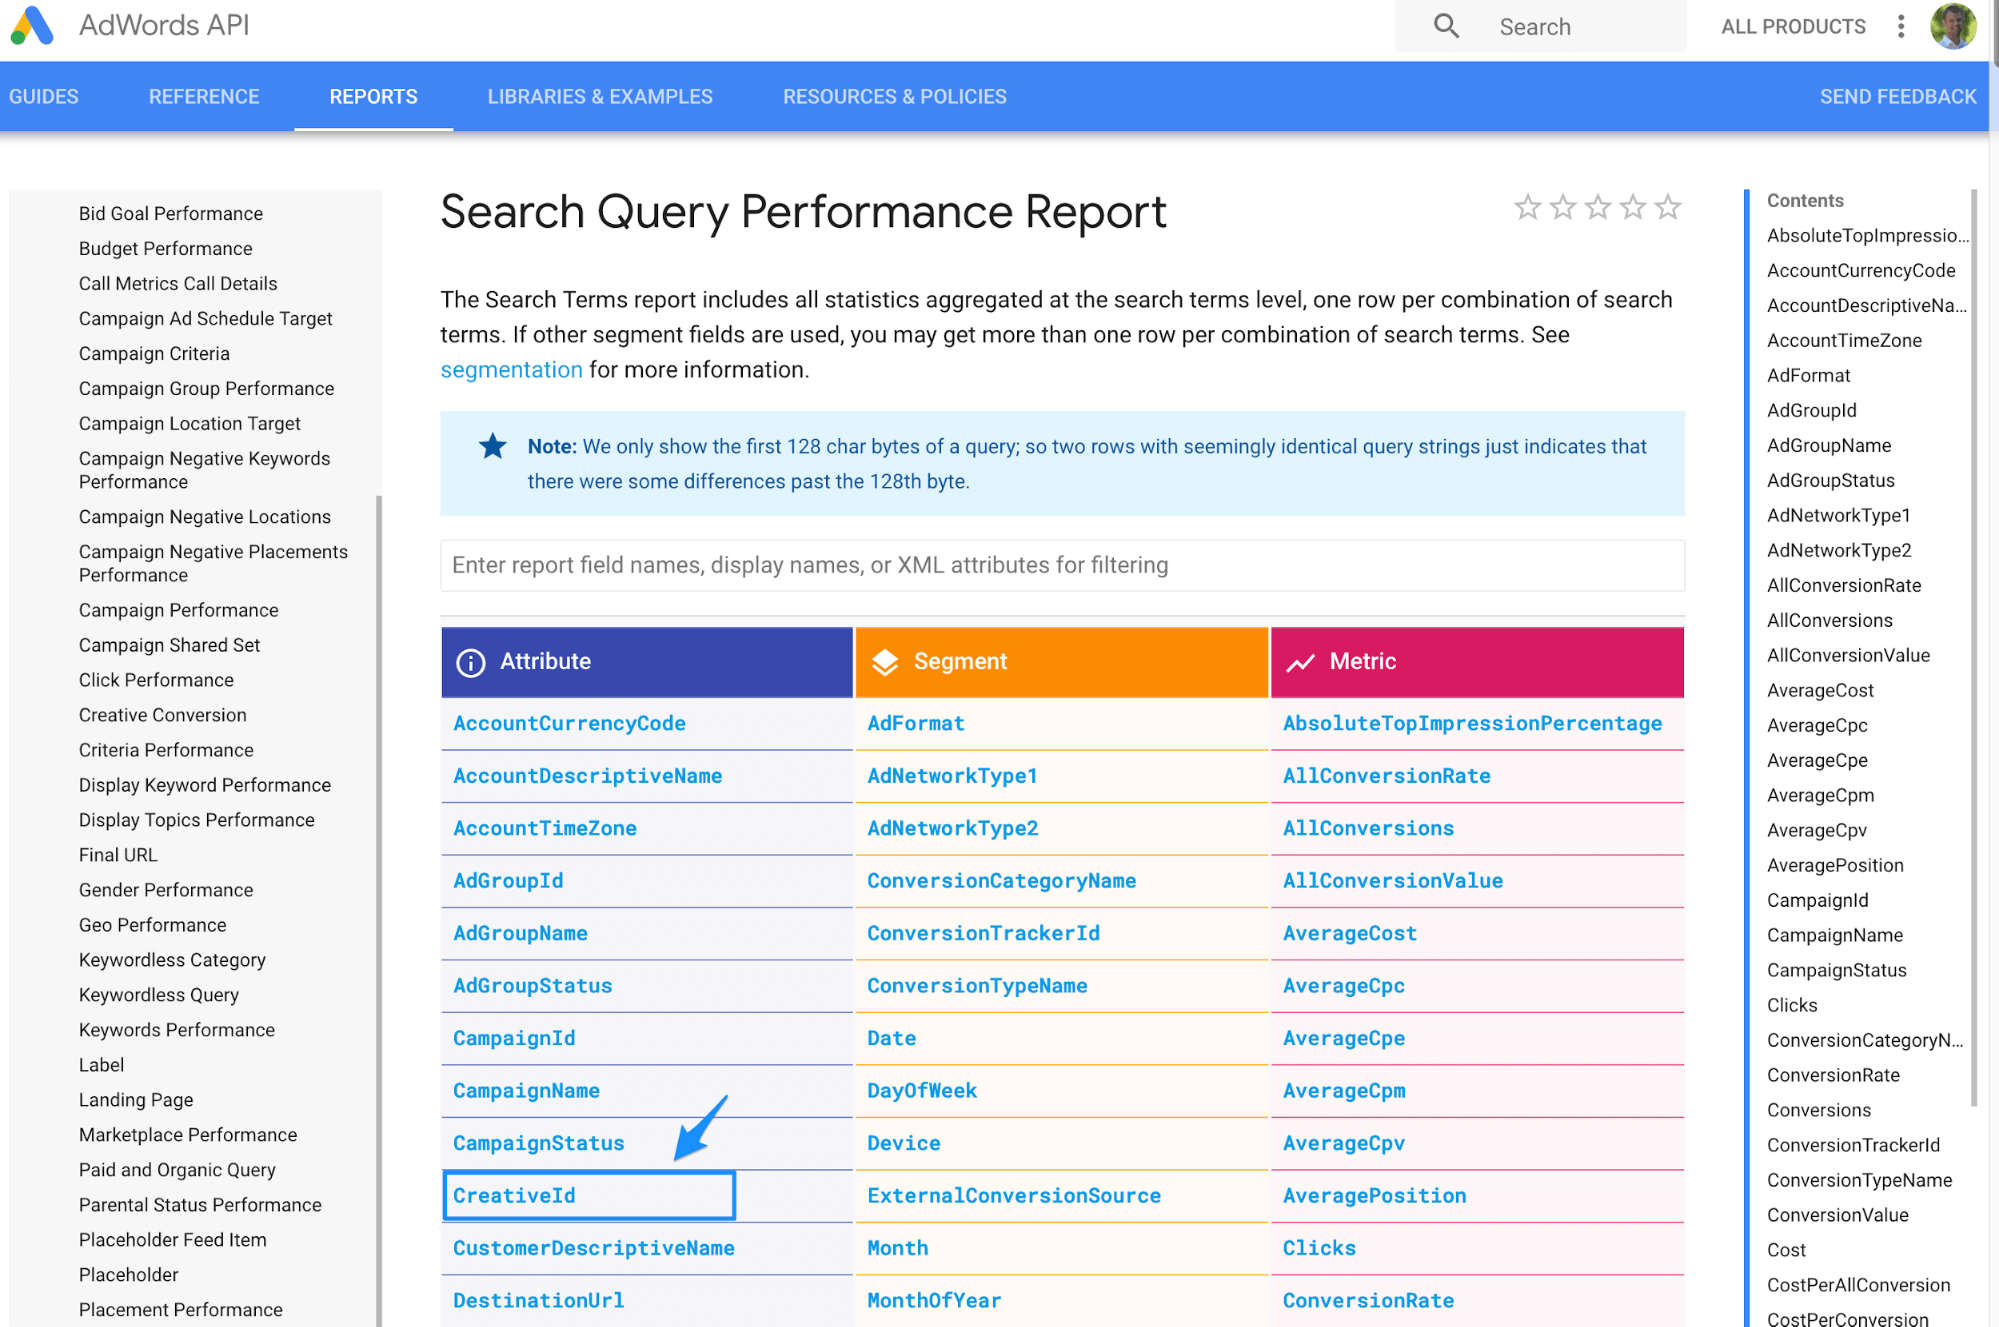Open the Date segment link

891,1038
